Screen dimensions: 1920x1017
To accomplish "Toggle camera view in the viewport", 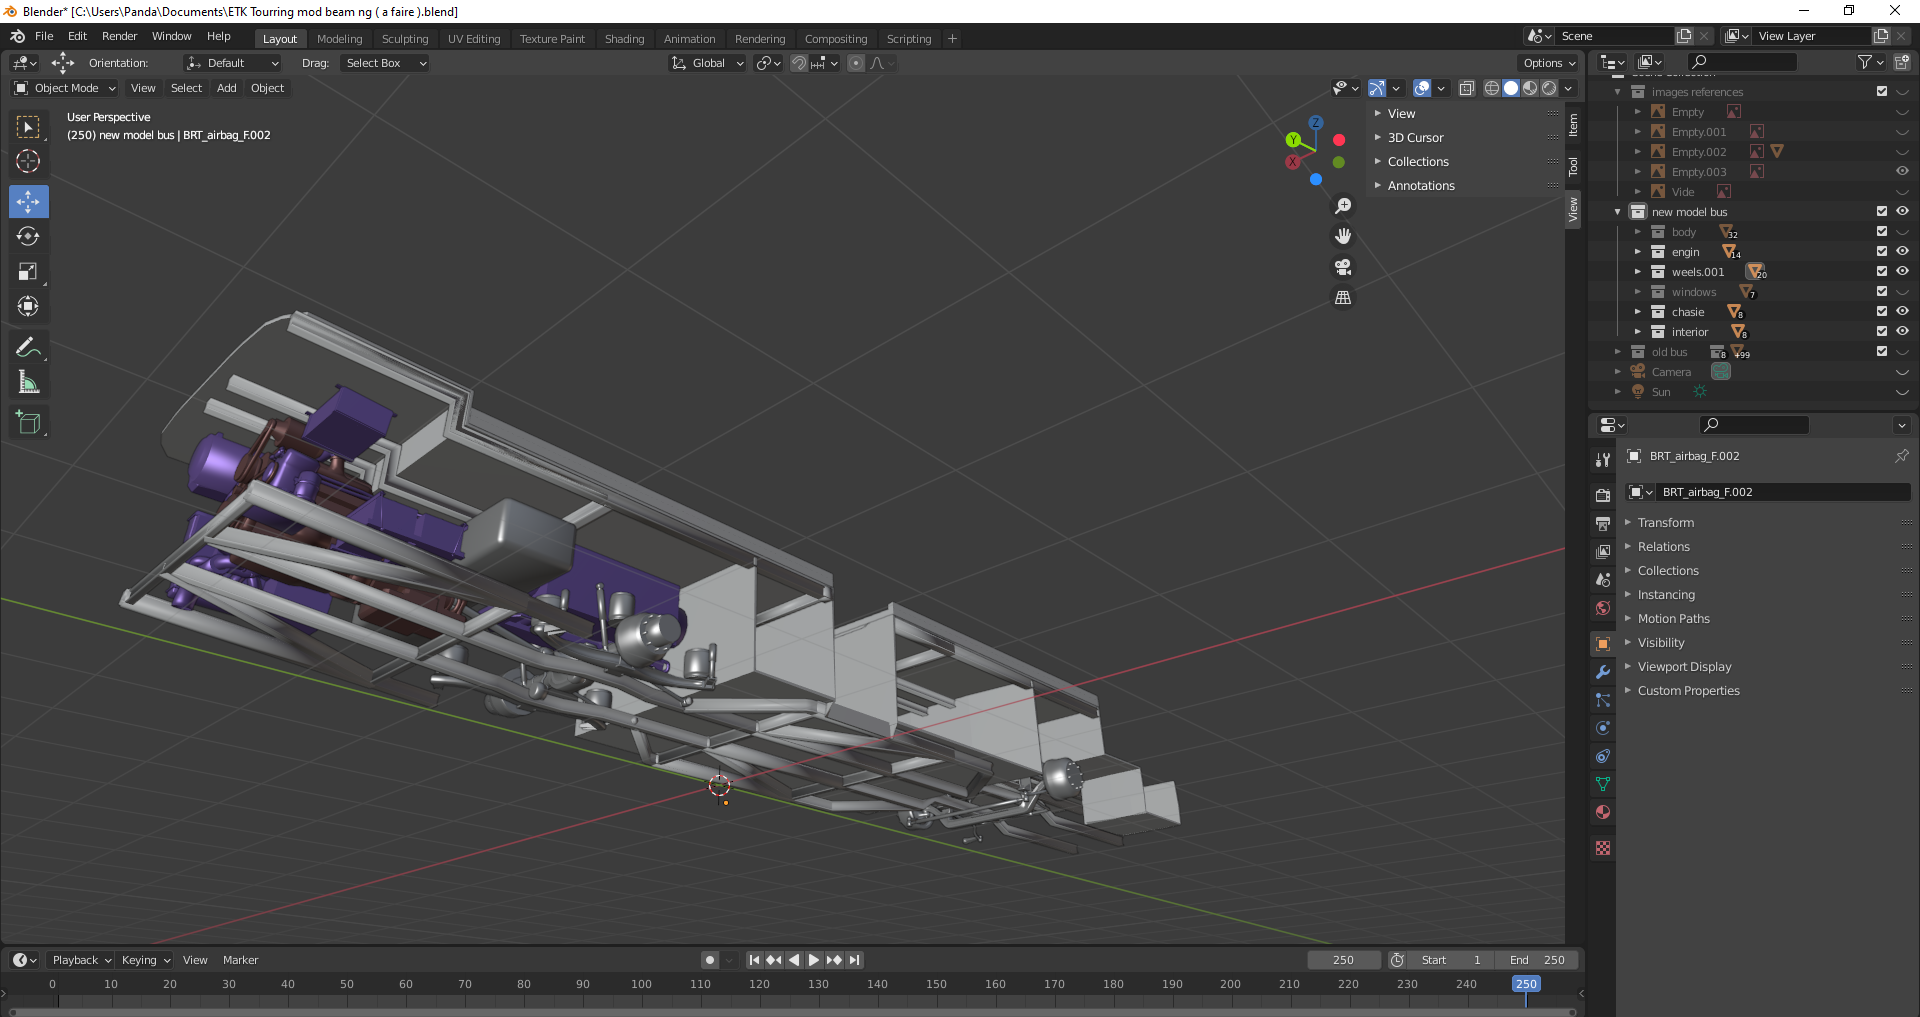I will click(1343, 267).
